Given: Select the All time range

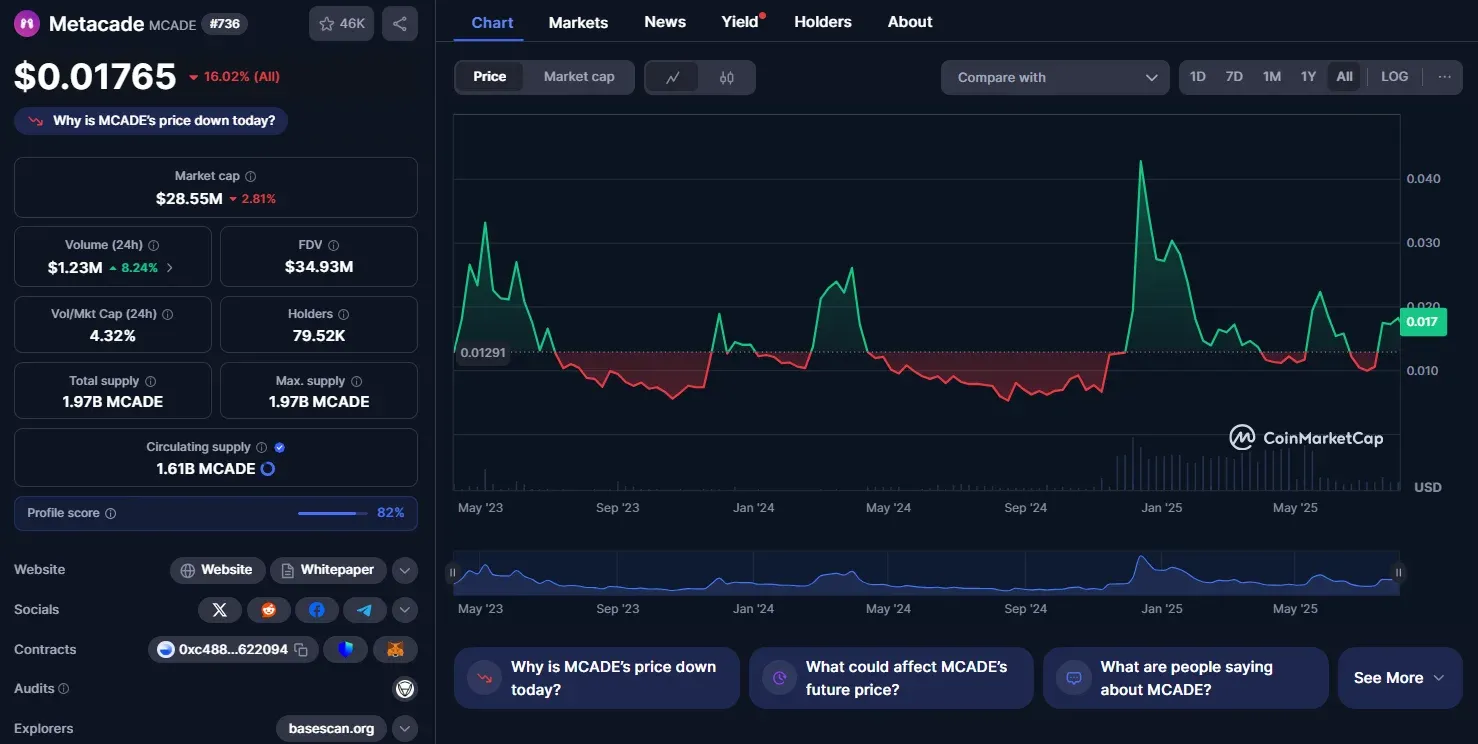Looking at the screenshot, I should click(1344, 77).
